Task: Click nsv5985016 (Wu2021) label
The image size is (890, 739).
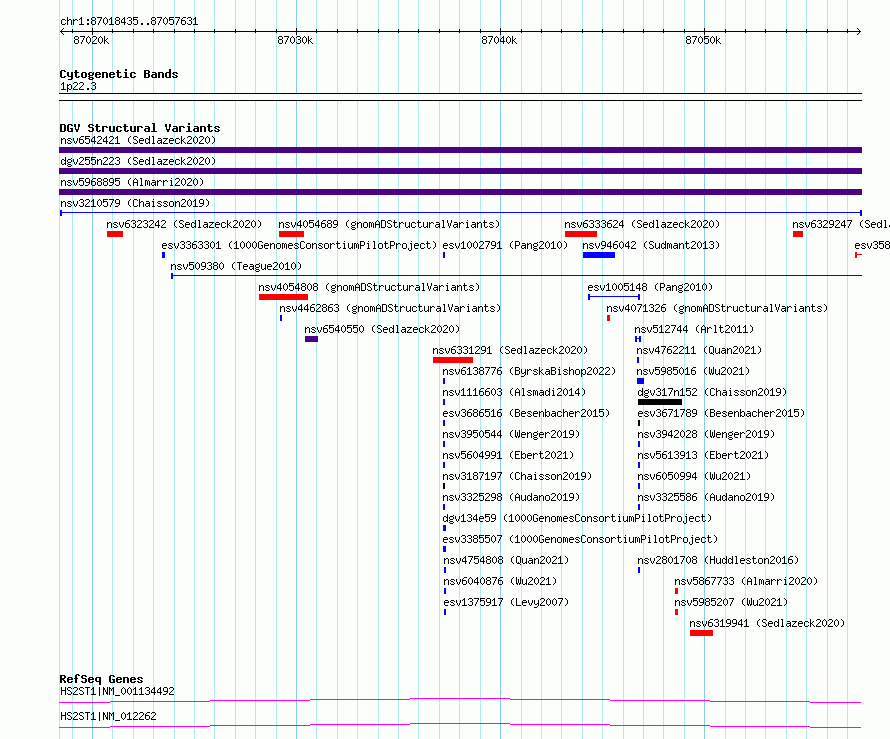Action: pyautogui.click(x=693, y=371)
